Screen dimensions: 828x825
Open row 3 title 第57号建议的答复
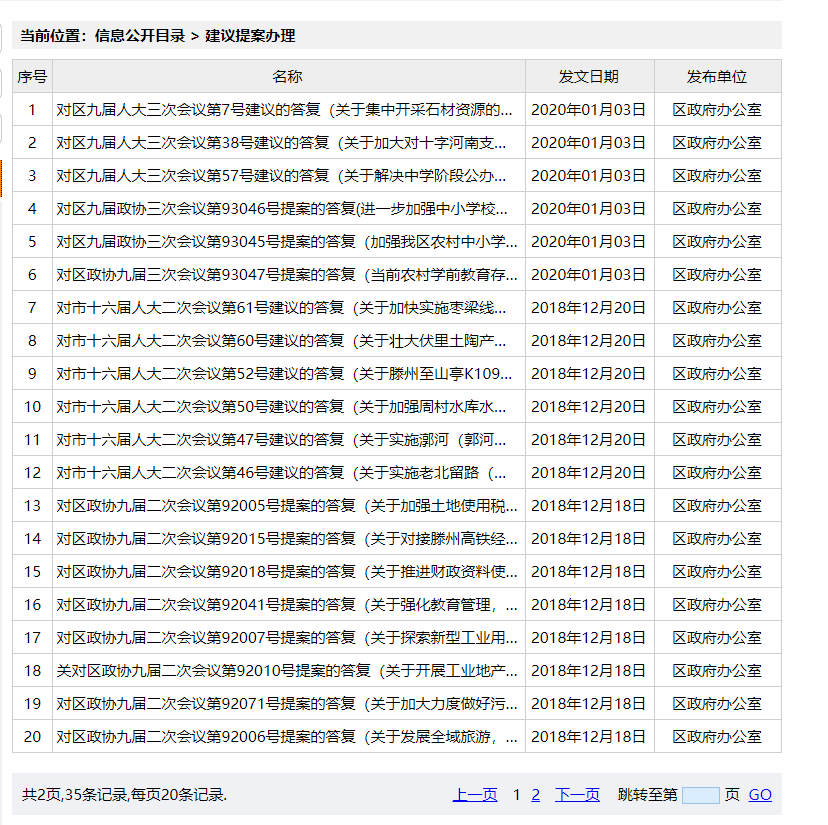281,176
